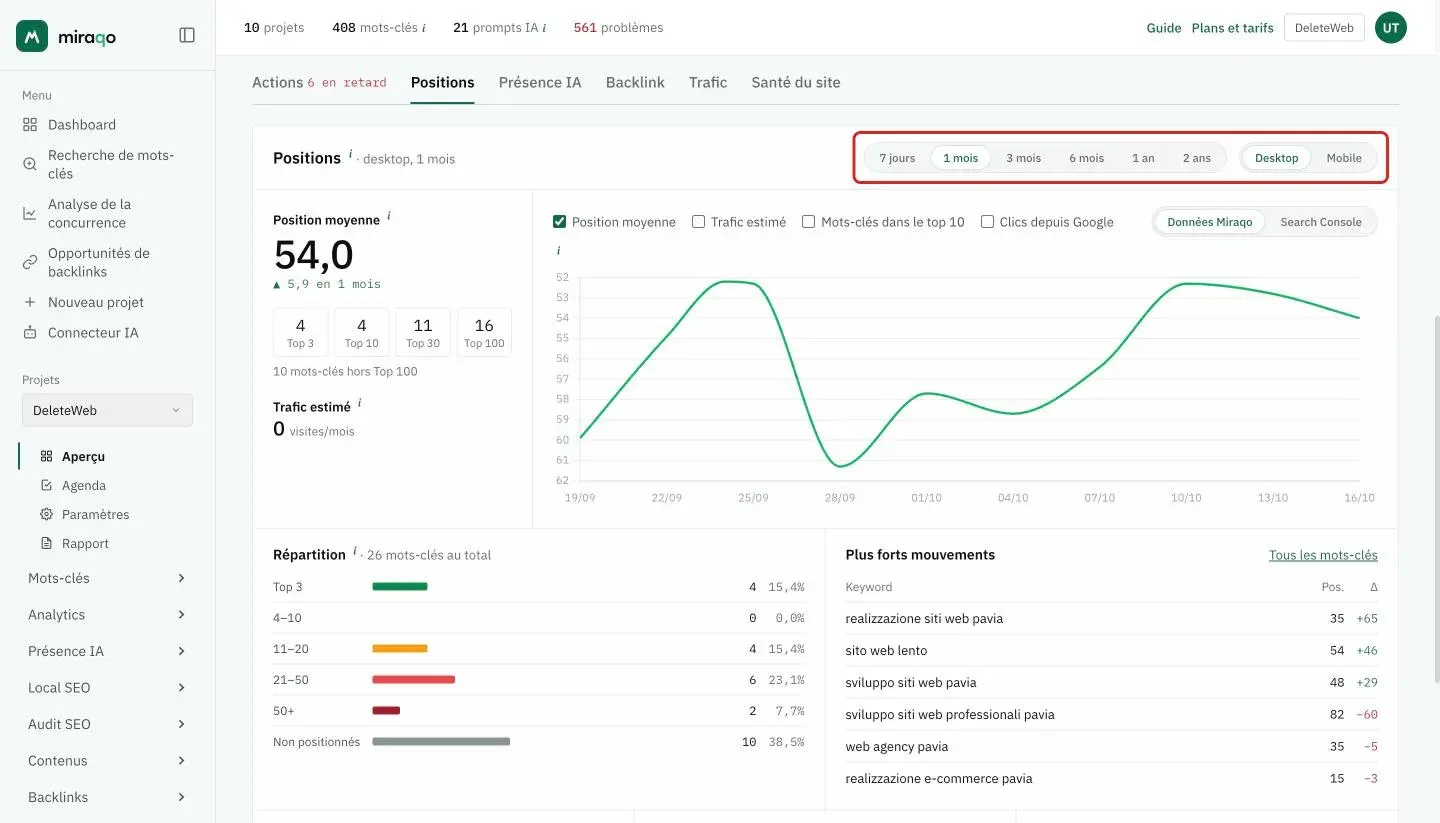Click the Recherche de mots-clés magnifier icon
The width and height of the screenshot is (1440, 823).
point(30,164)
